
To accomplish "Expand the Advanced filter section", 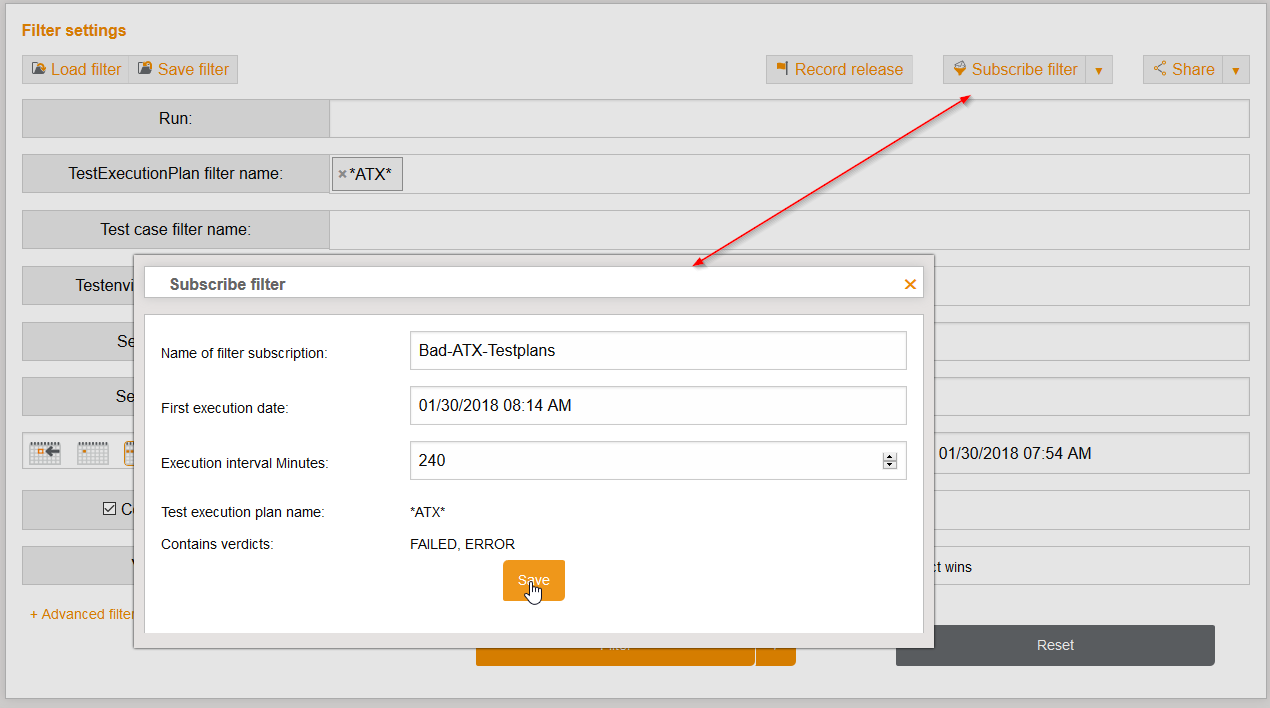I will [x=81, y=614].
